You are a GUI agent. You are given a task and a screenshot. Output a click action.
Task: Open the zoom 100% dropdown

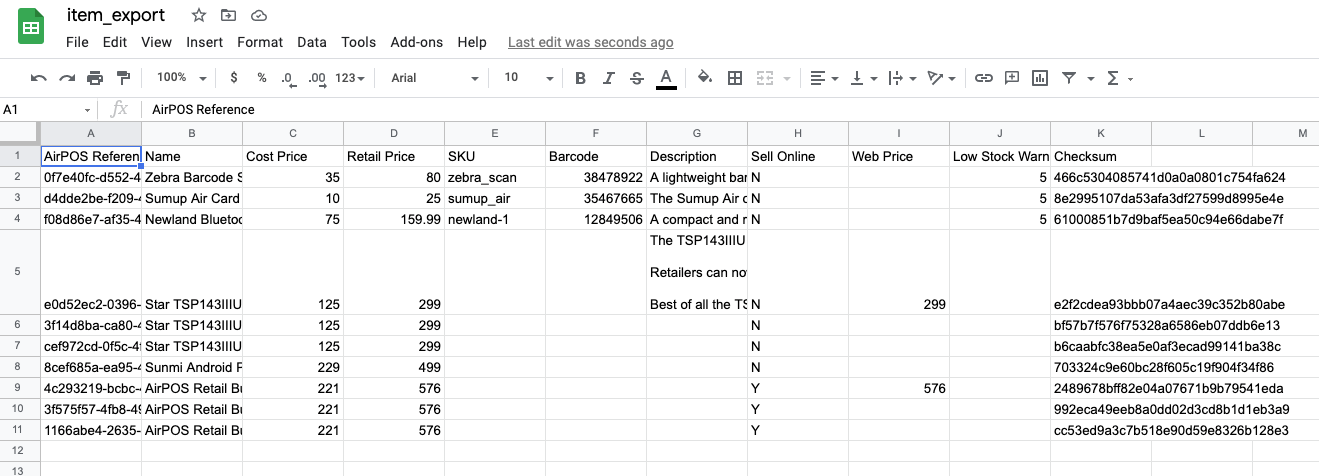click(181, 78)
